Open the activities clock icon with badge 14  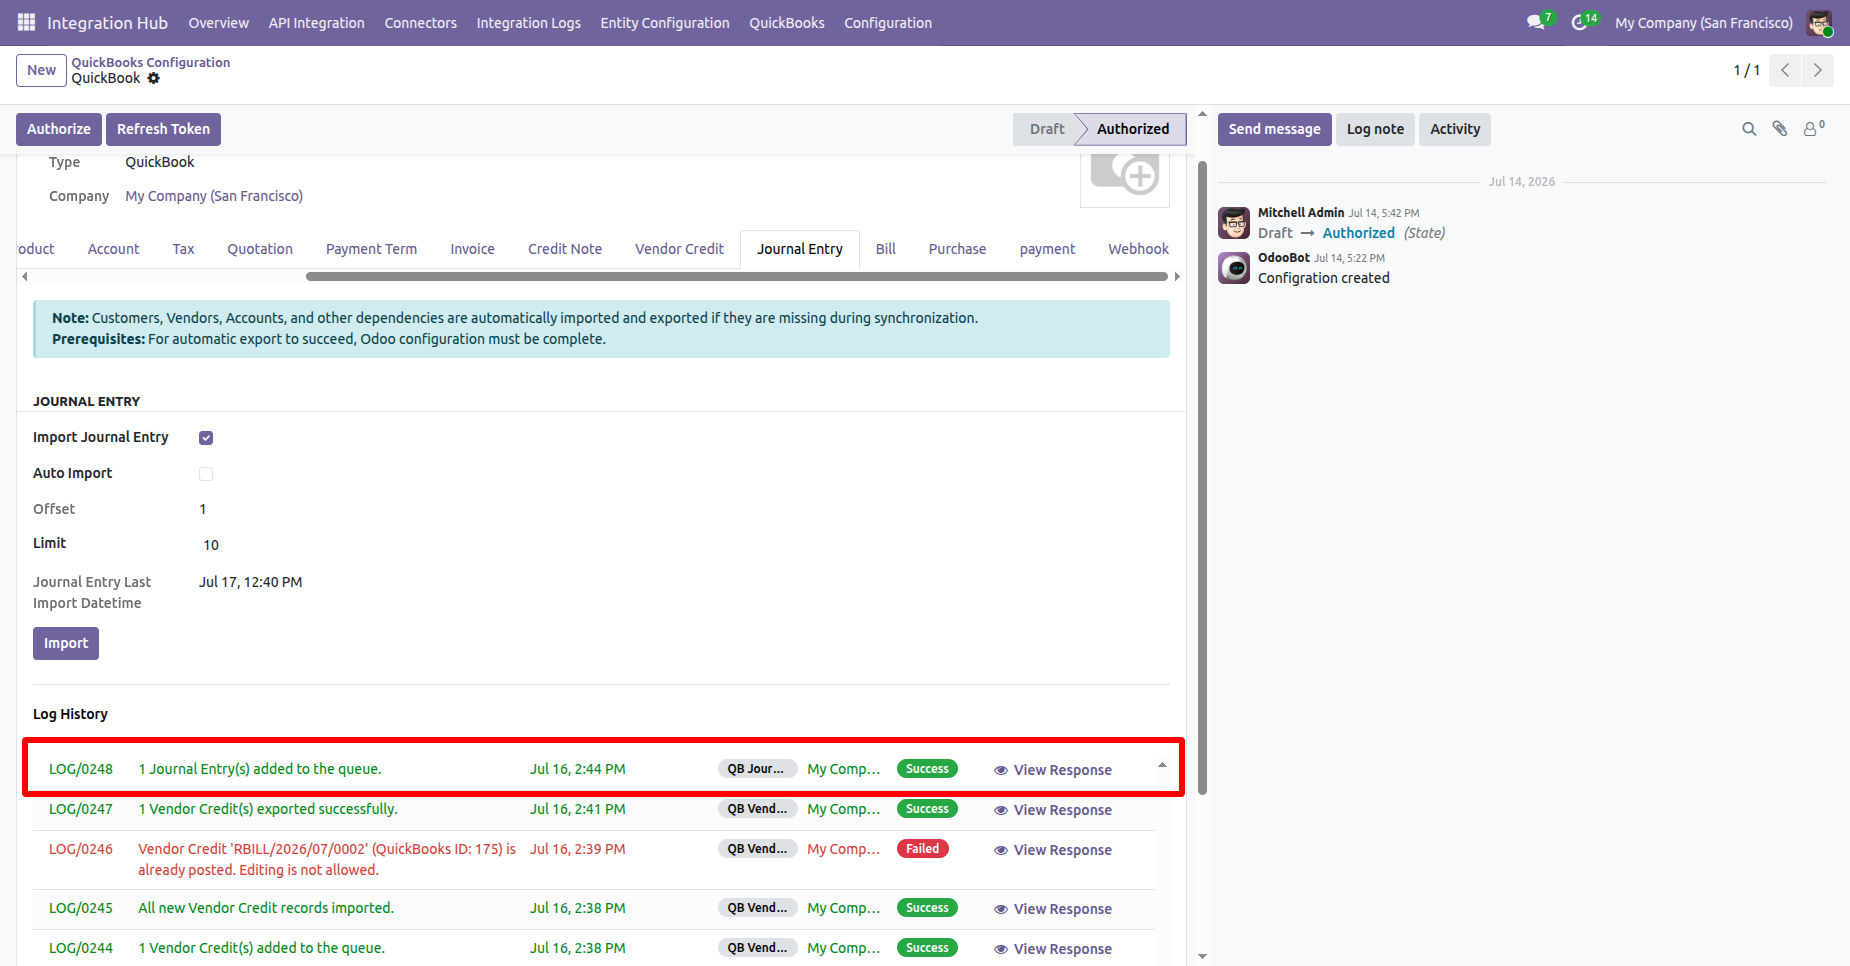1579,22
